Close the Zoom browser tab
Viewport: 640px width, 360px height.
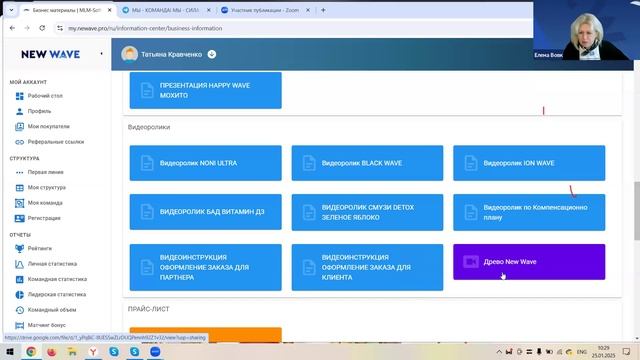pos(308,10)
